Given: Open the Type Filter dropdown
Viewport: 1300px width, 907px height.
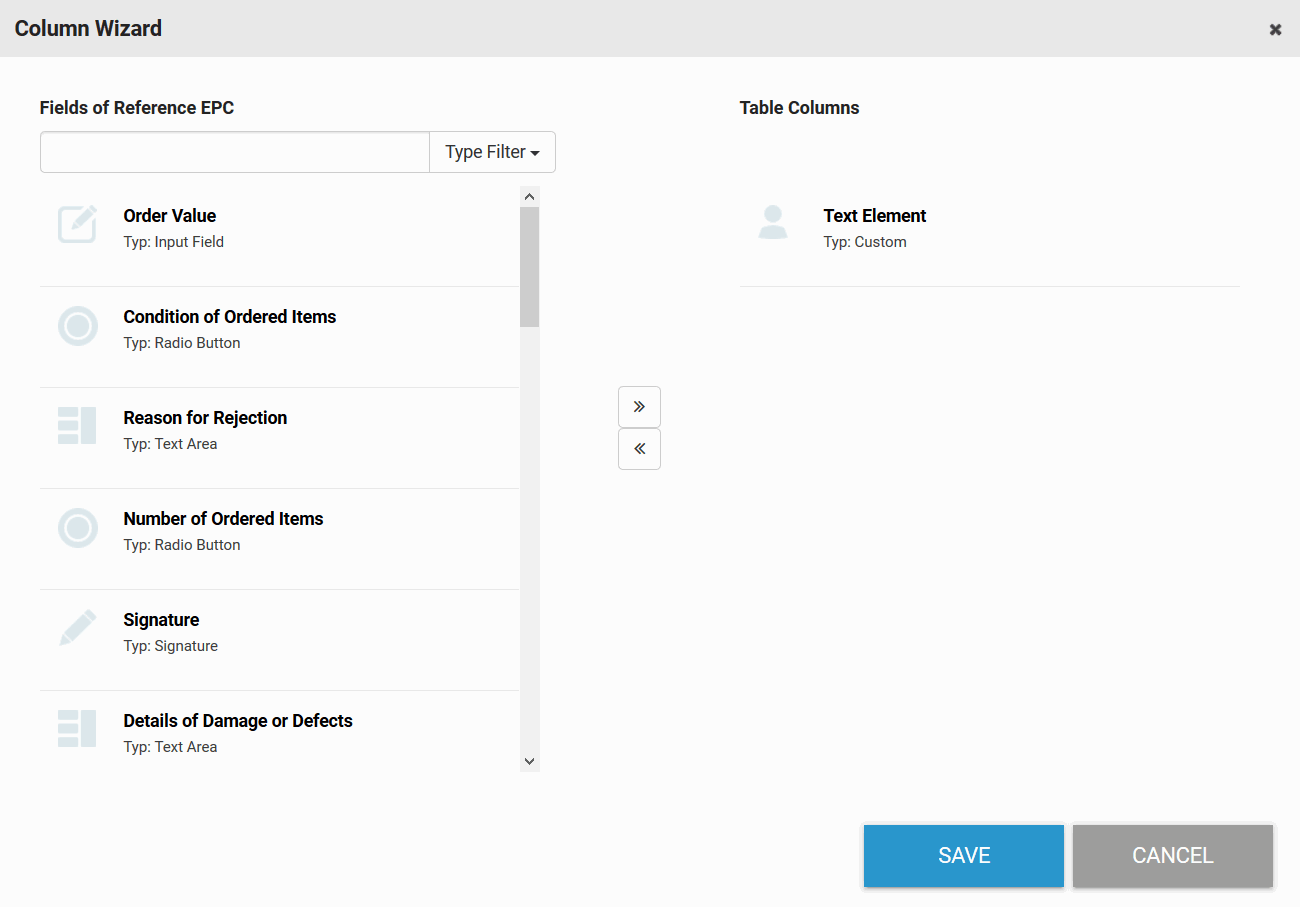Looking at the screenshot, I should point(492,152).
